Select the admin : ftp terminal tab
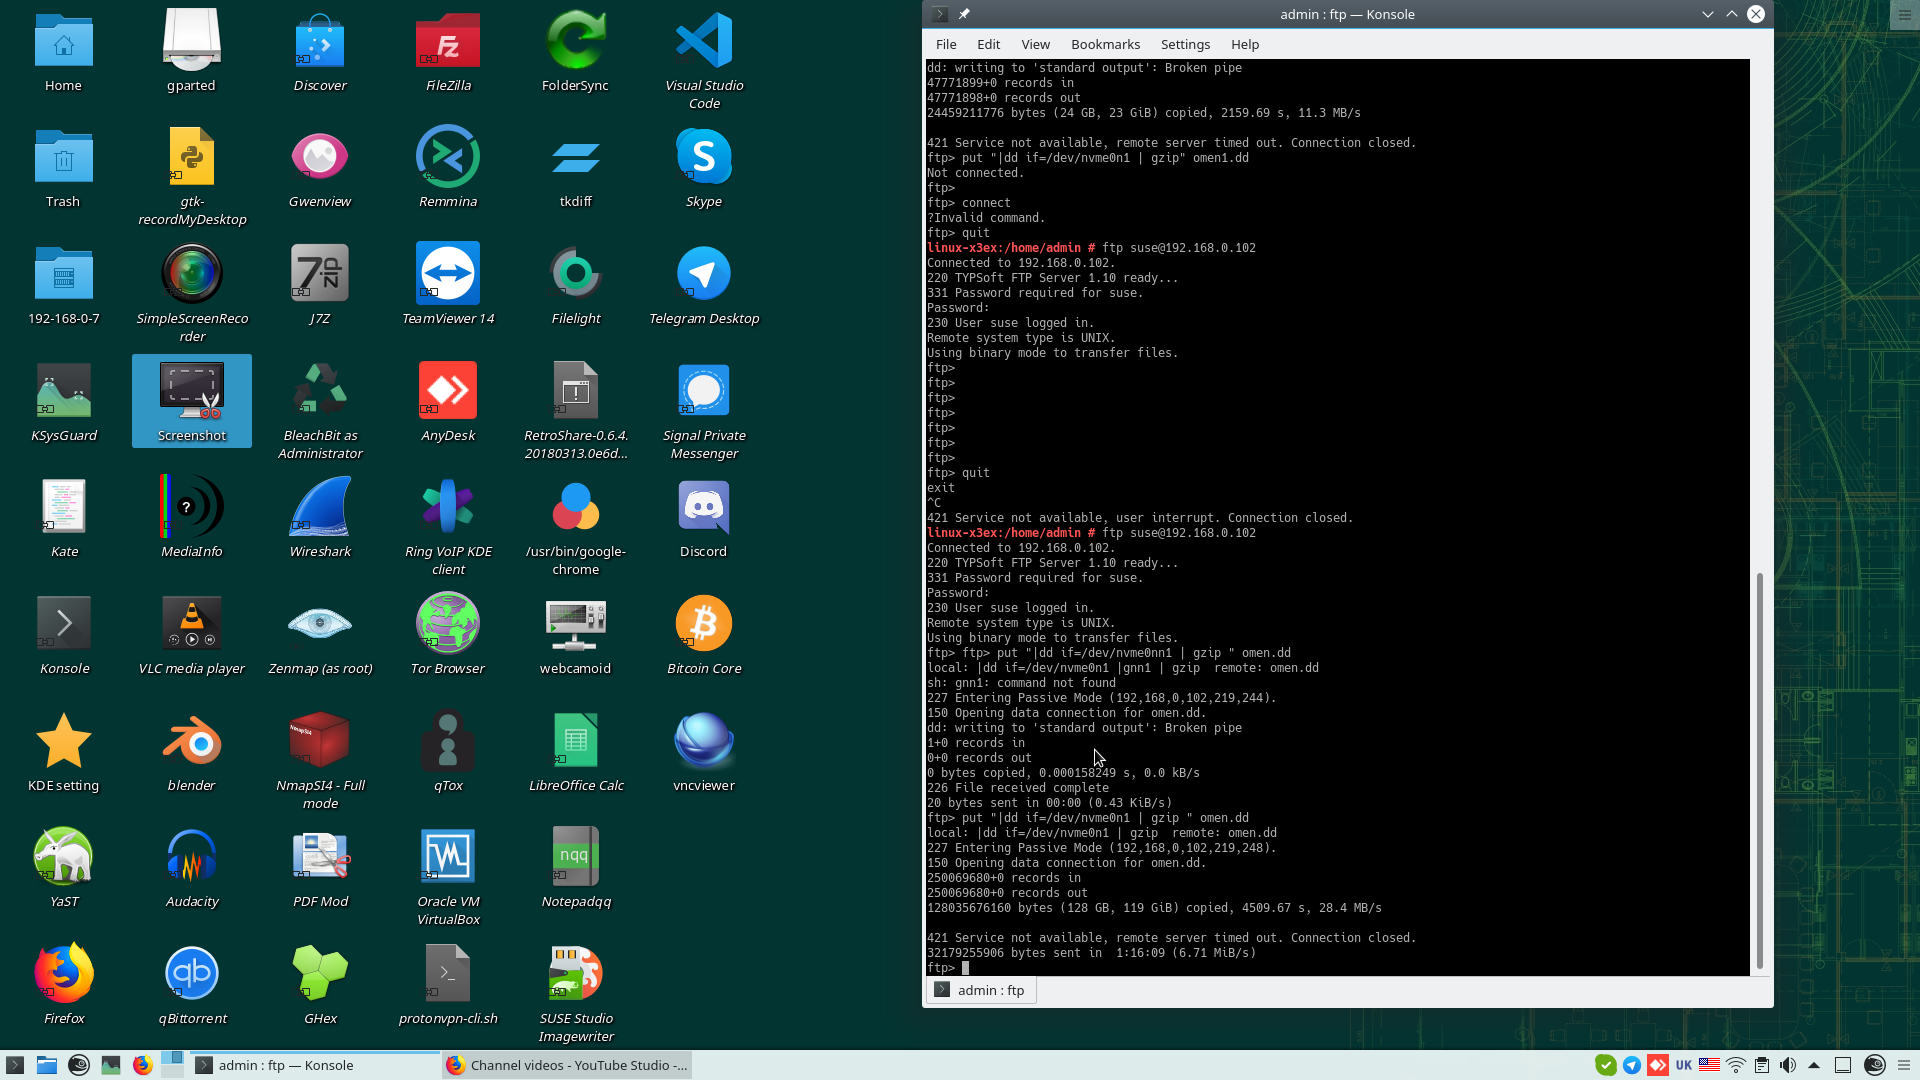Viewport: 1920px width, 1080px height. pos(980,990)
